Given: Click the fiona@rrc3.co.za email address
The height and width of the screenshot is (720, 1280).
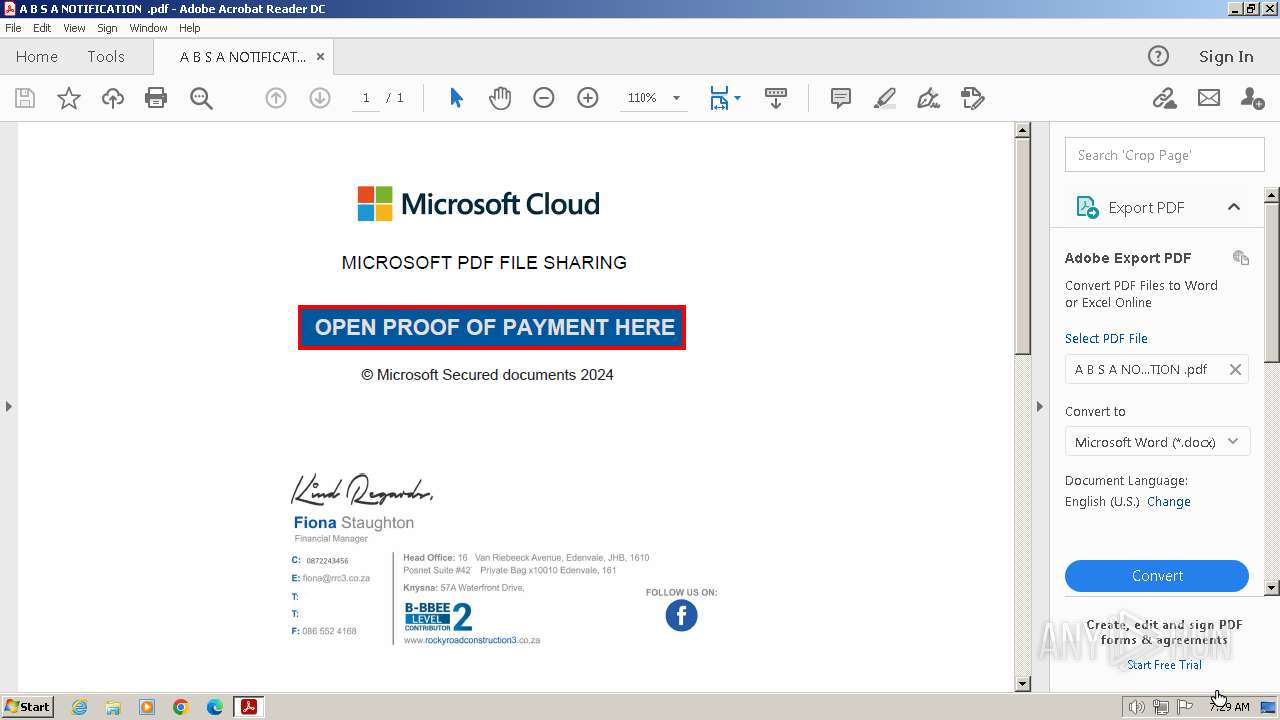Looking at the screenshot, I should click(x=336, y=578).
